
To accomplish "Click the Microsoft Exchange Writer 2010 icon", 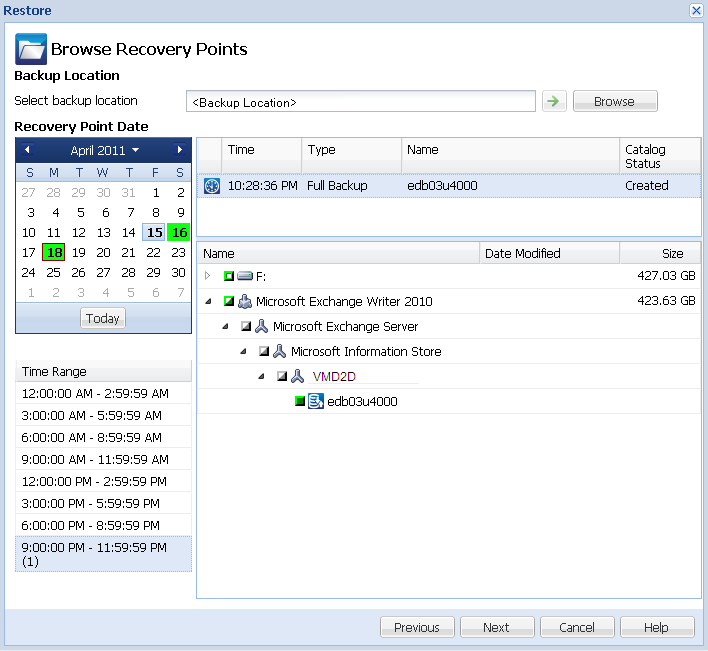I will [245, 301].
